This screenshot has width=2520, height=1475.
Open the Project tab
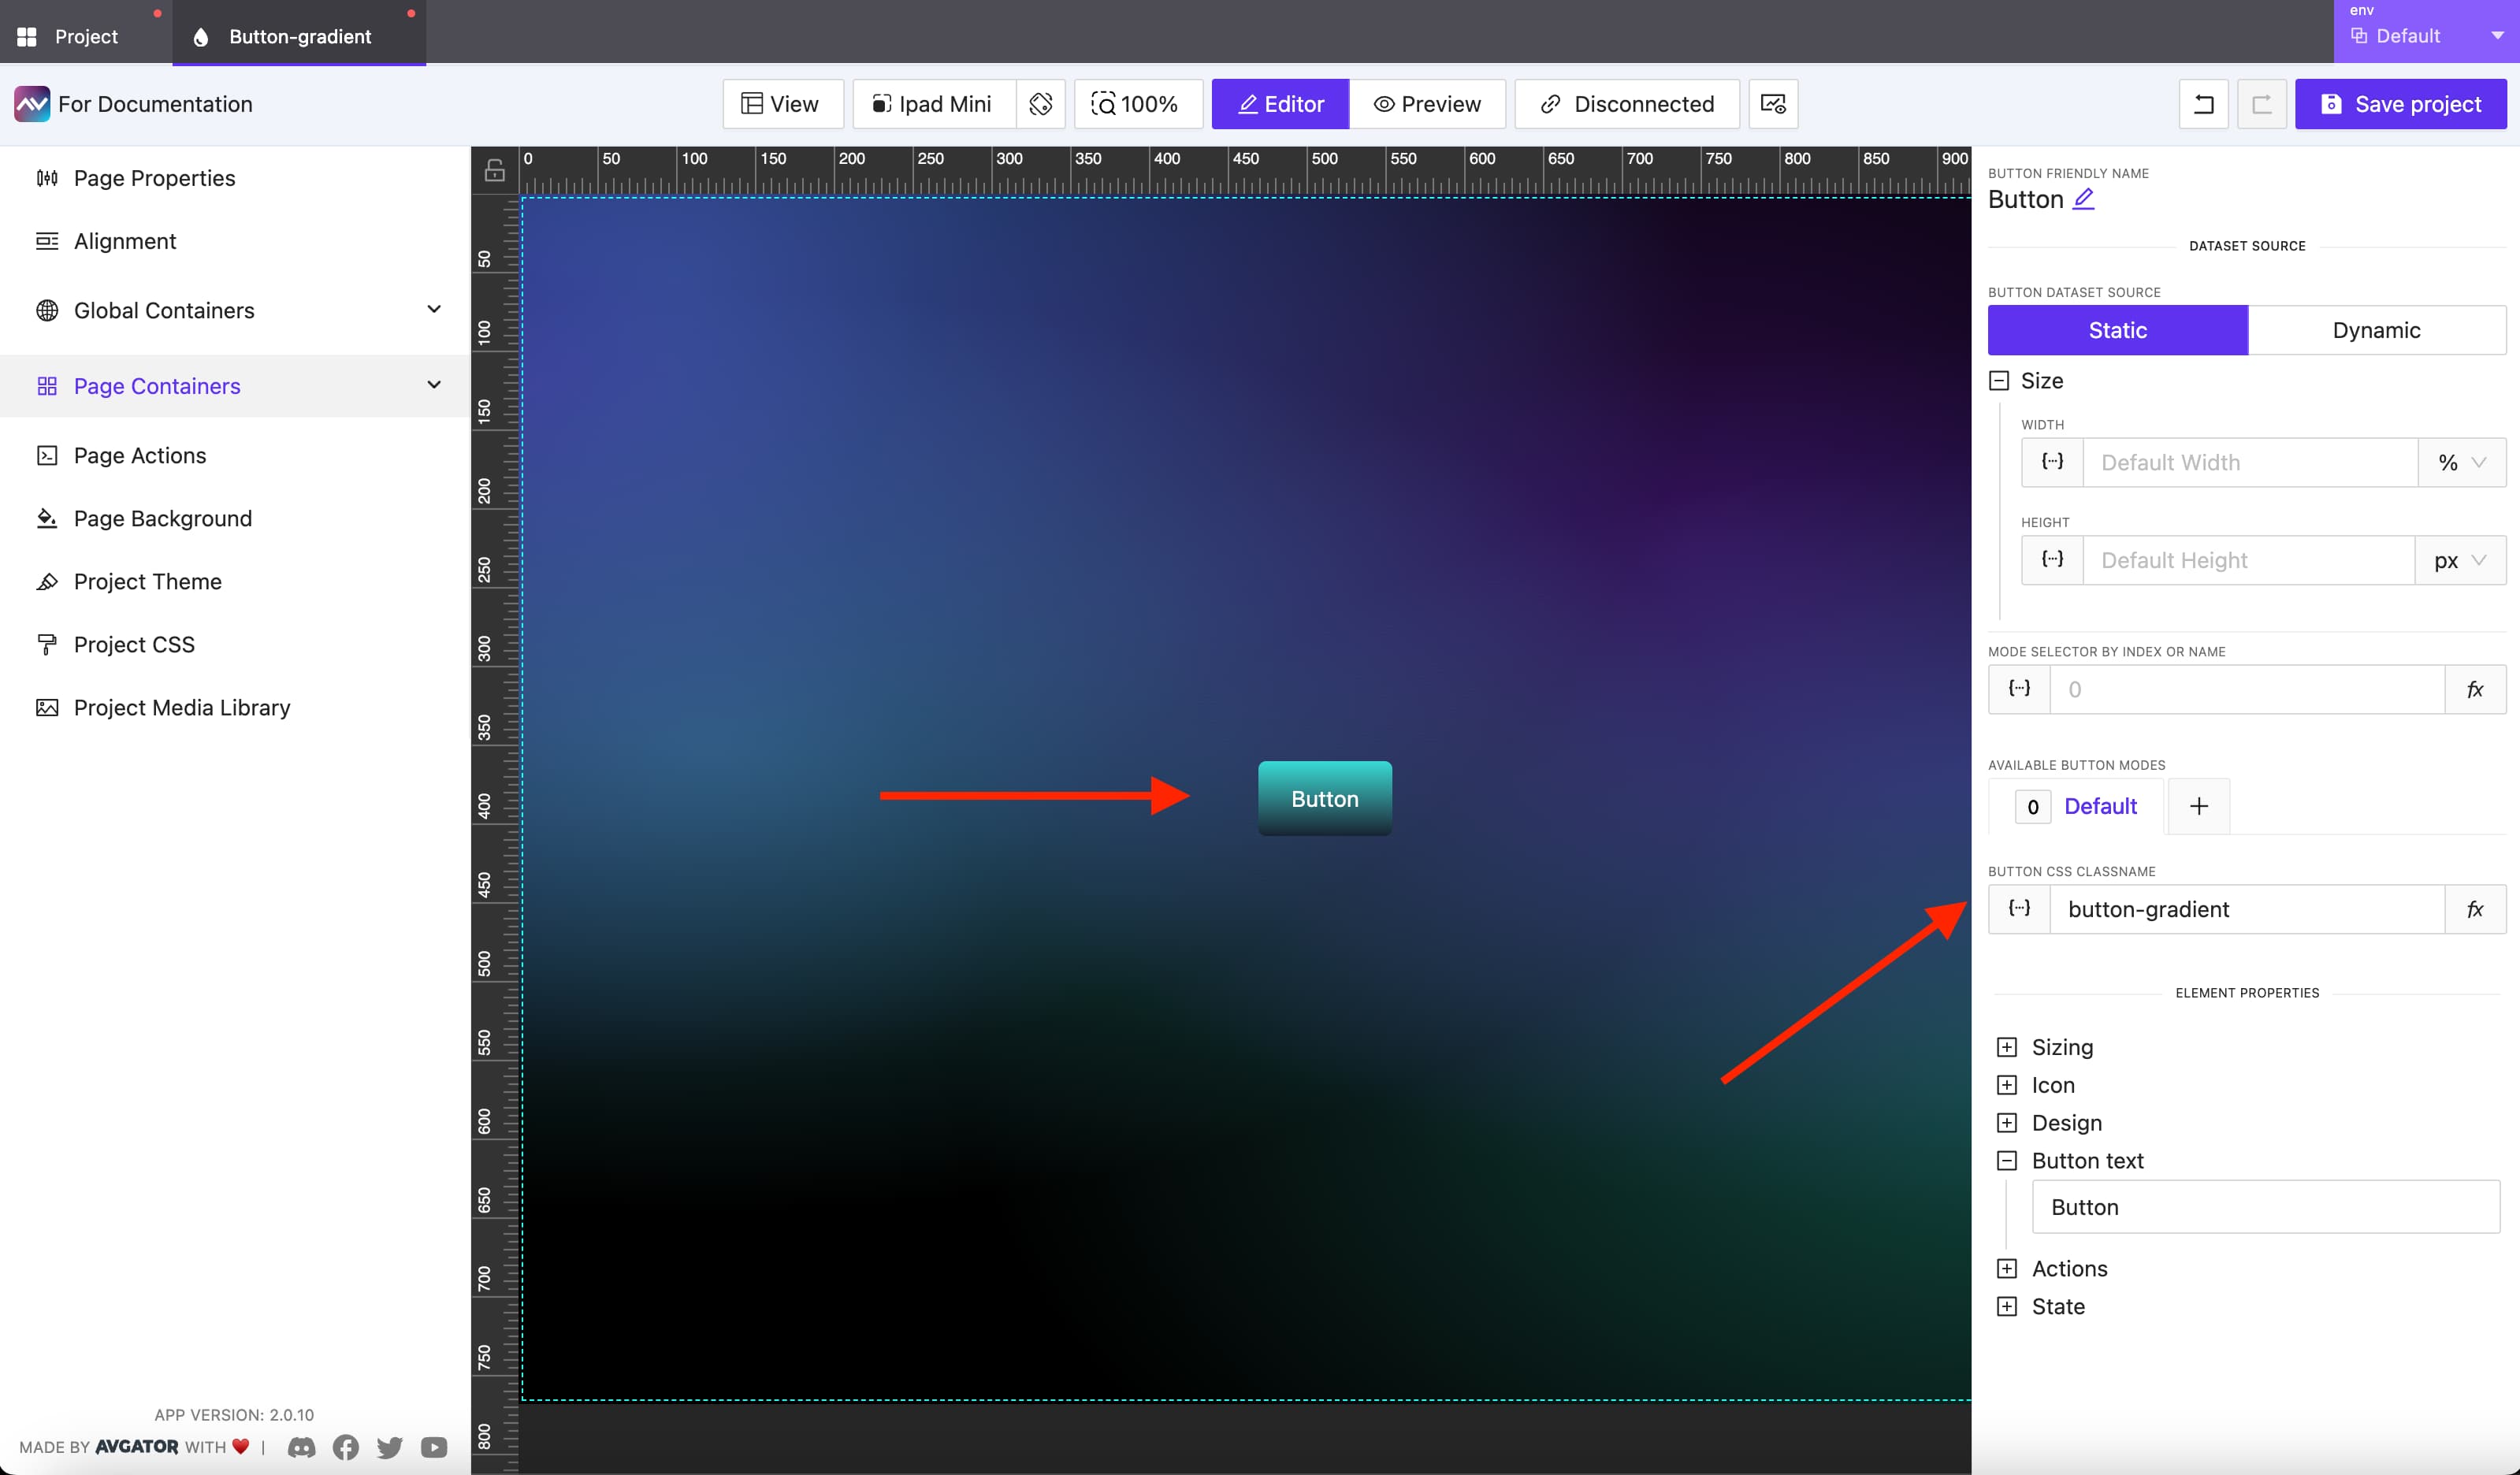coord(85,35)
